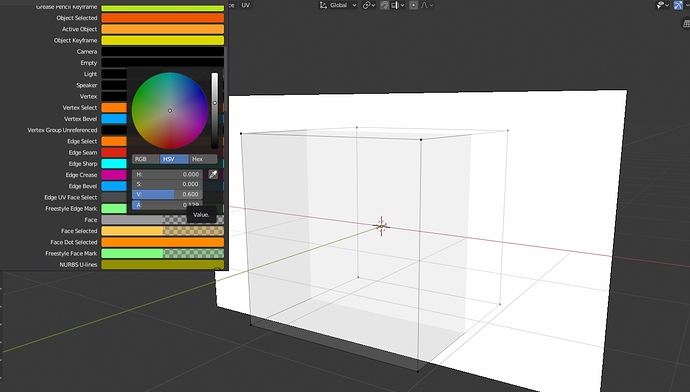Viewport: 690px width, 392px height.
Task: Open Grease Pencil Keyframe color swatch
Action: pyautogui.click(x=162, y=7)
